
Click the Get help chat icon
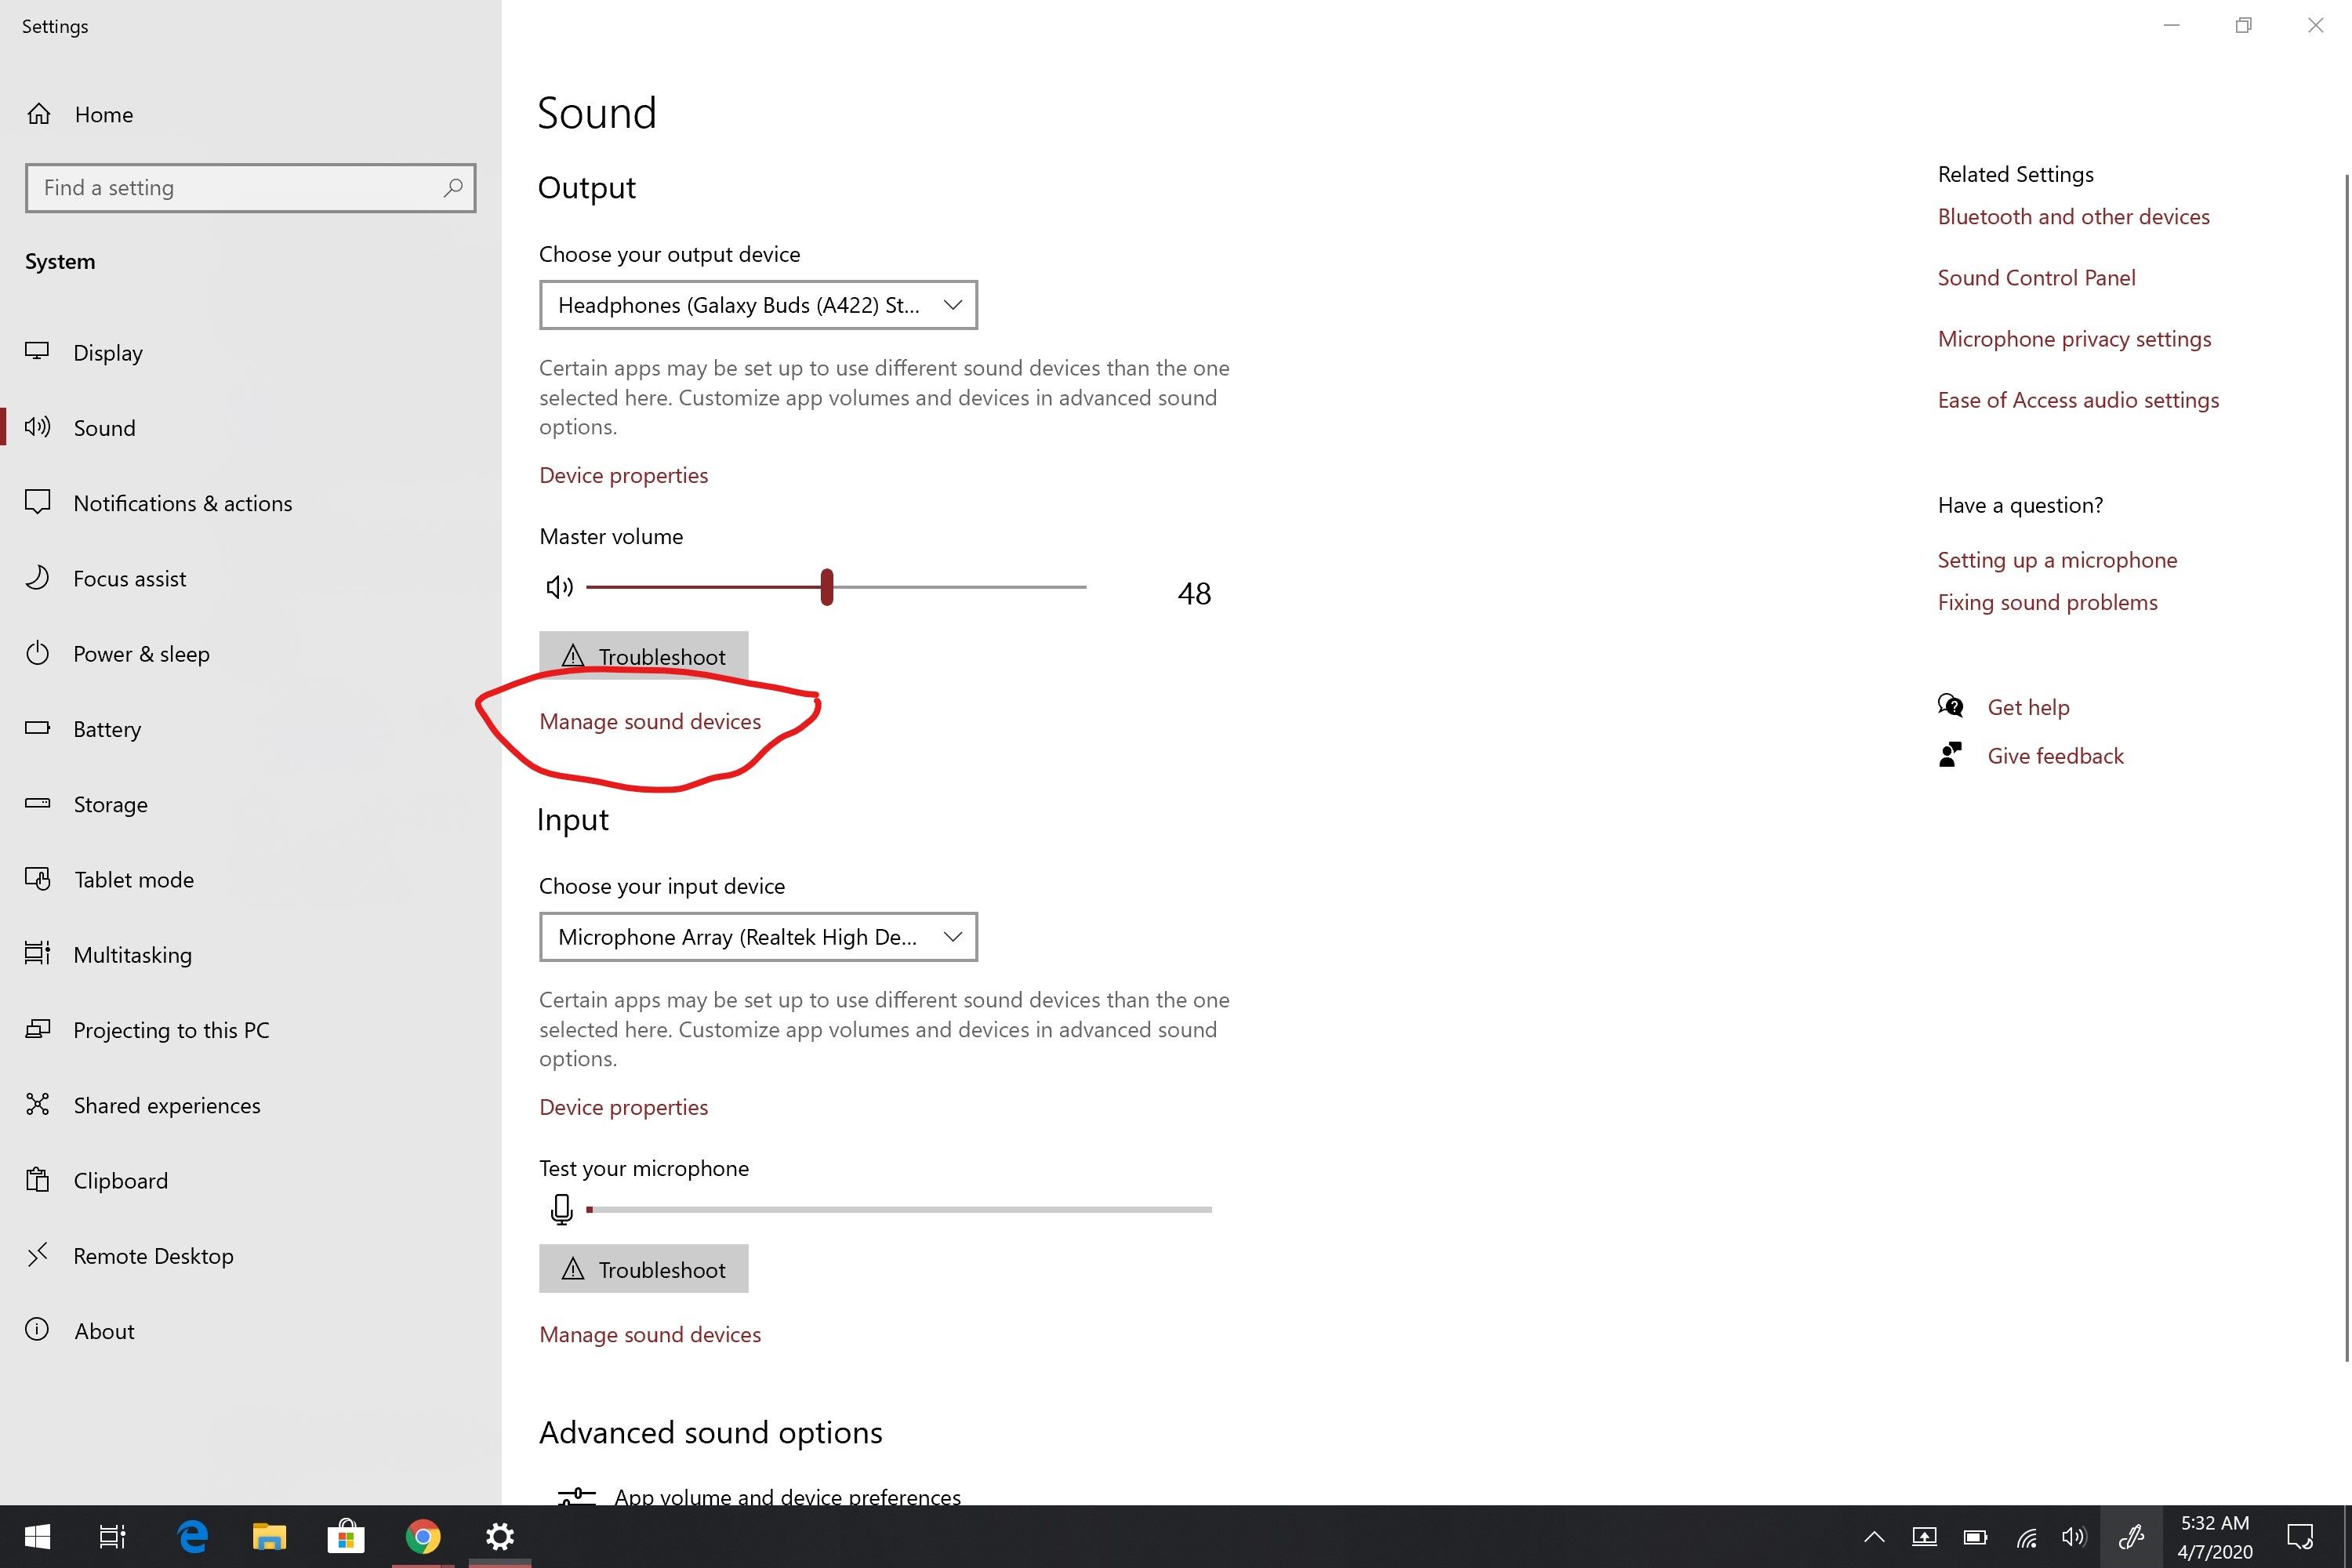click(1950, 706)
